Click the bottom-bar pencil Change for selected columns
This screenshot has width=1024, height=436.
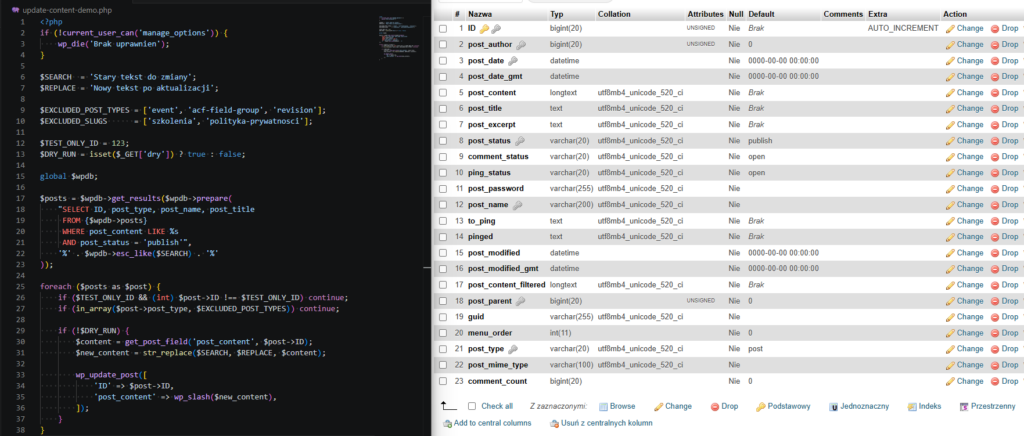tap(658, 406)
